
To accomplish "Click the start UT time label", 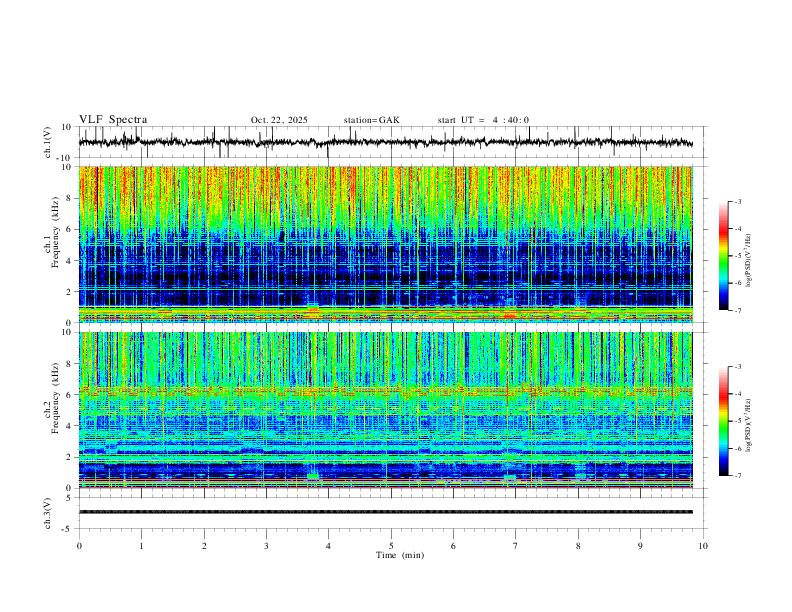I will [x=483, y=120].
